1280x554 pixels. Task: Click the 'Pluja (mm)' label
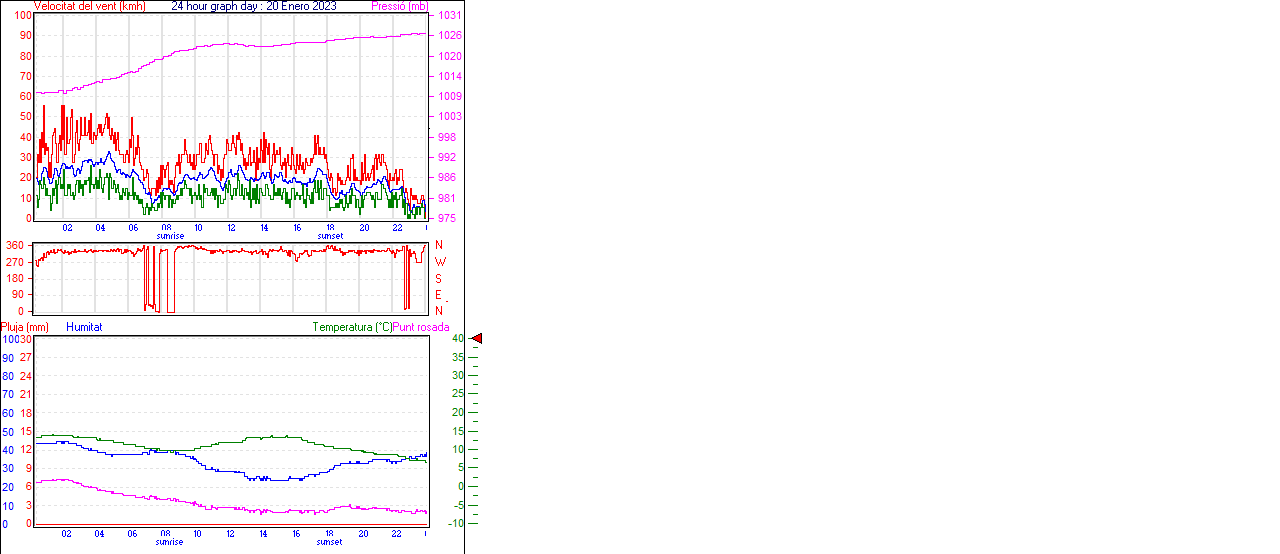(25, 327)
